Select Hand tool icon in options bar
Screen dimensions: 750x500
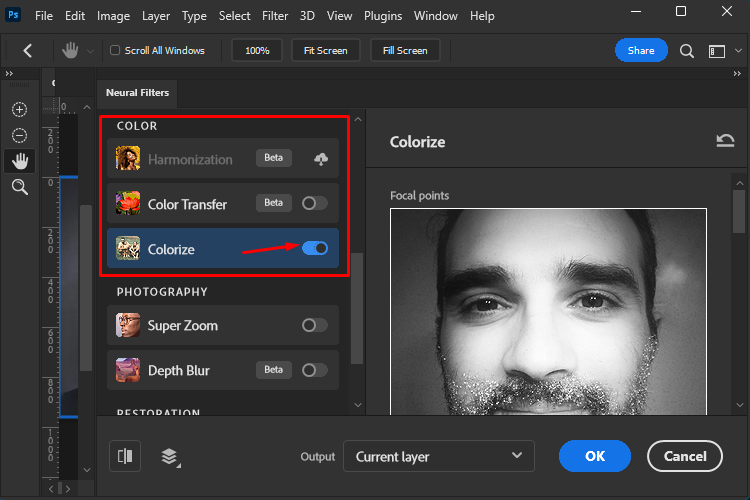click(70, 50)
